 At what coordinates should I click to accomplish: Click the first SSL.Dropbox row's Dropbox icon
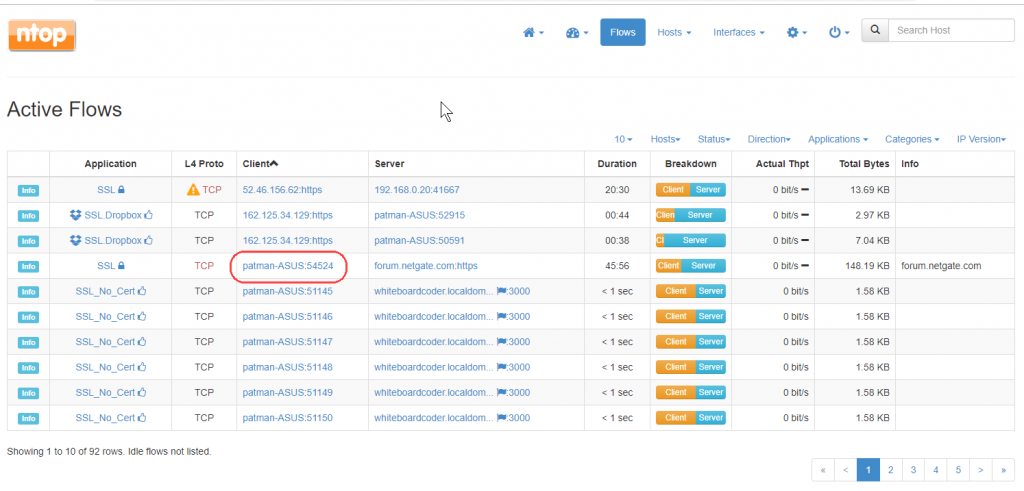[75, 214]
